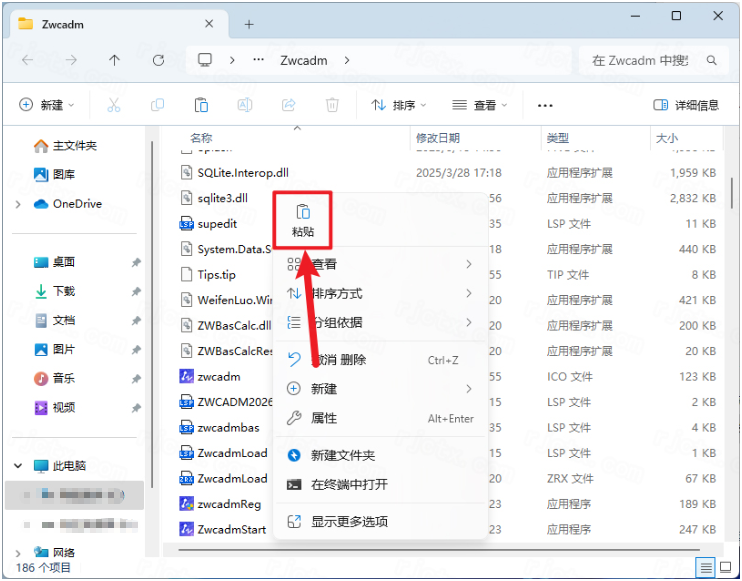The image size is (742, 581).
Task: Expand the OneDrive tree node
Action: (18, 204)
